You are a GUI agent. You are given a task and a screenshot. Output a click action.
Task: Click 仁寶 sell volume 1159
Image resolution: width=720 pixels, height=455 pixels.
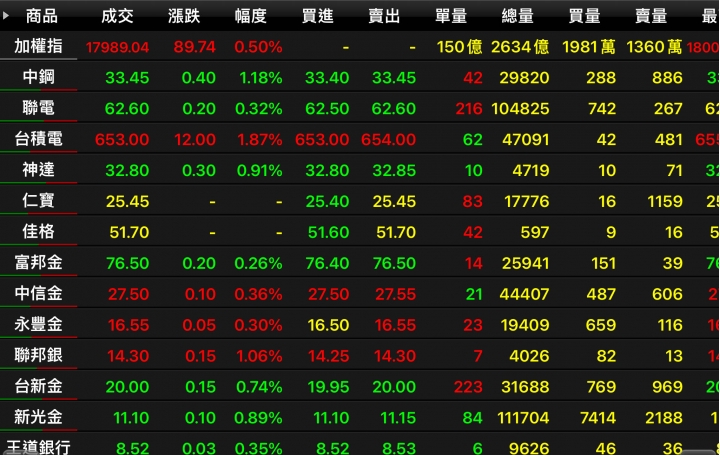(665, 202)
